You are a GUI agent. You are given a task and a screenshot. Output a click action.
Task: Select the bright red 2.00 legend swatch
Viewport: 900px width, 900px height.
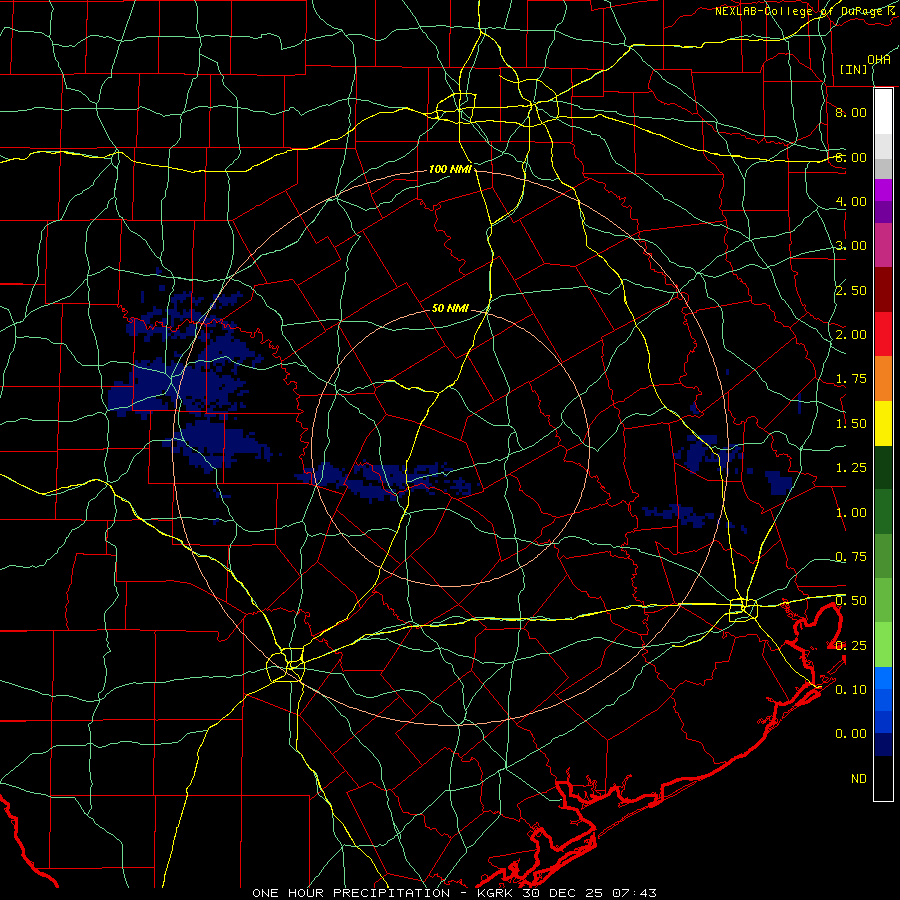coord(883,334)
